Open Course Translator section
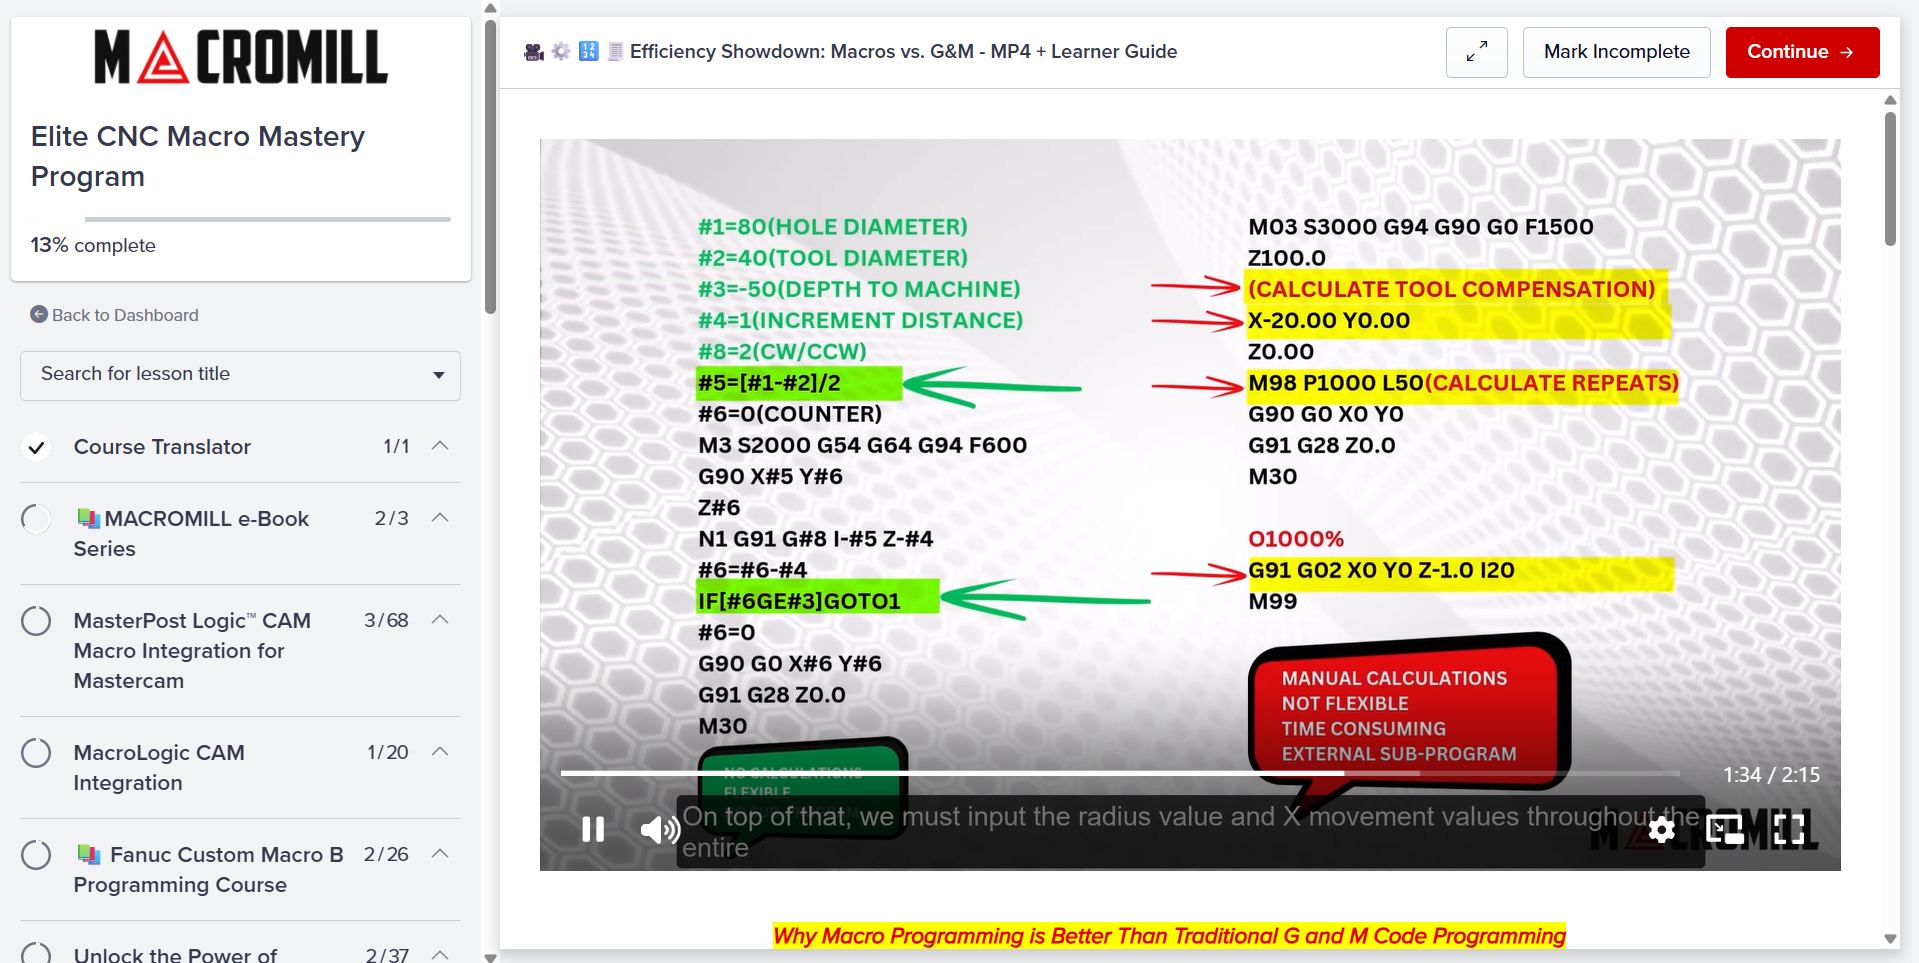Screen dimensions: 1919x963 (x=162, y=447)
